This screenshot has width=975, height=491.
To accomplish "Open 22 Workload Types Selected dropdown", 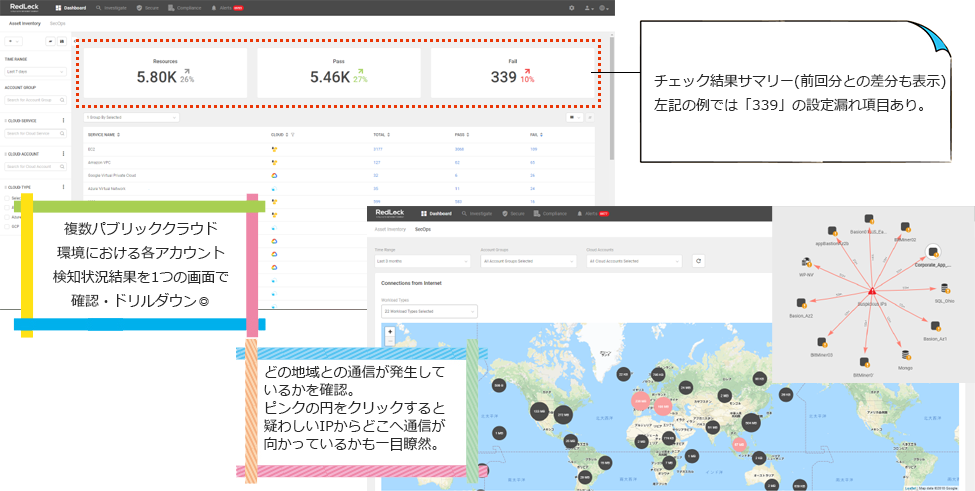I will (429, 311).
